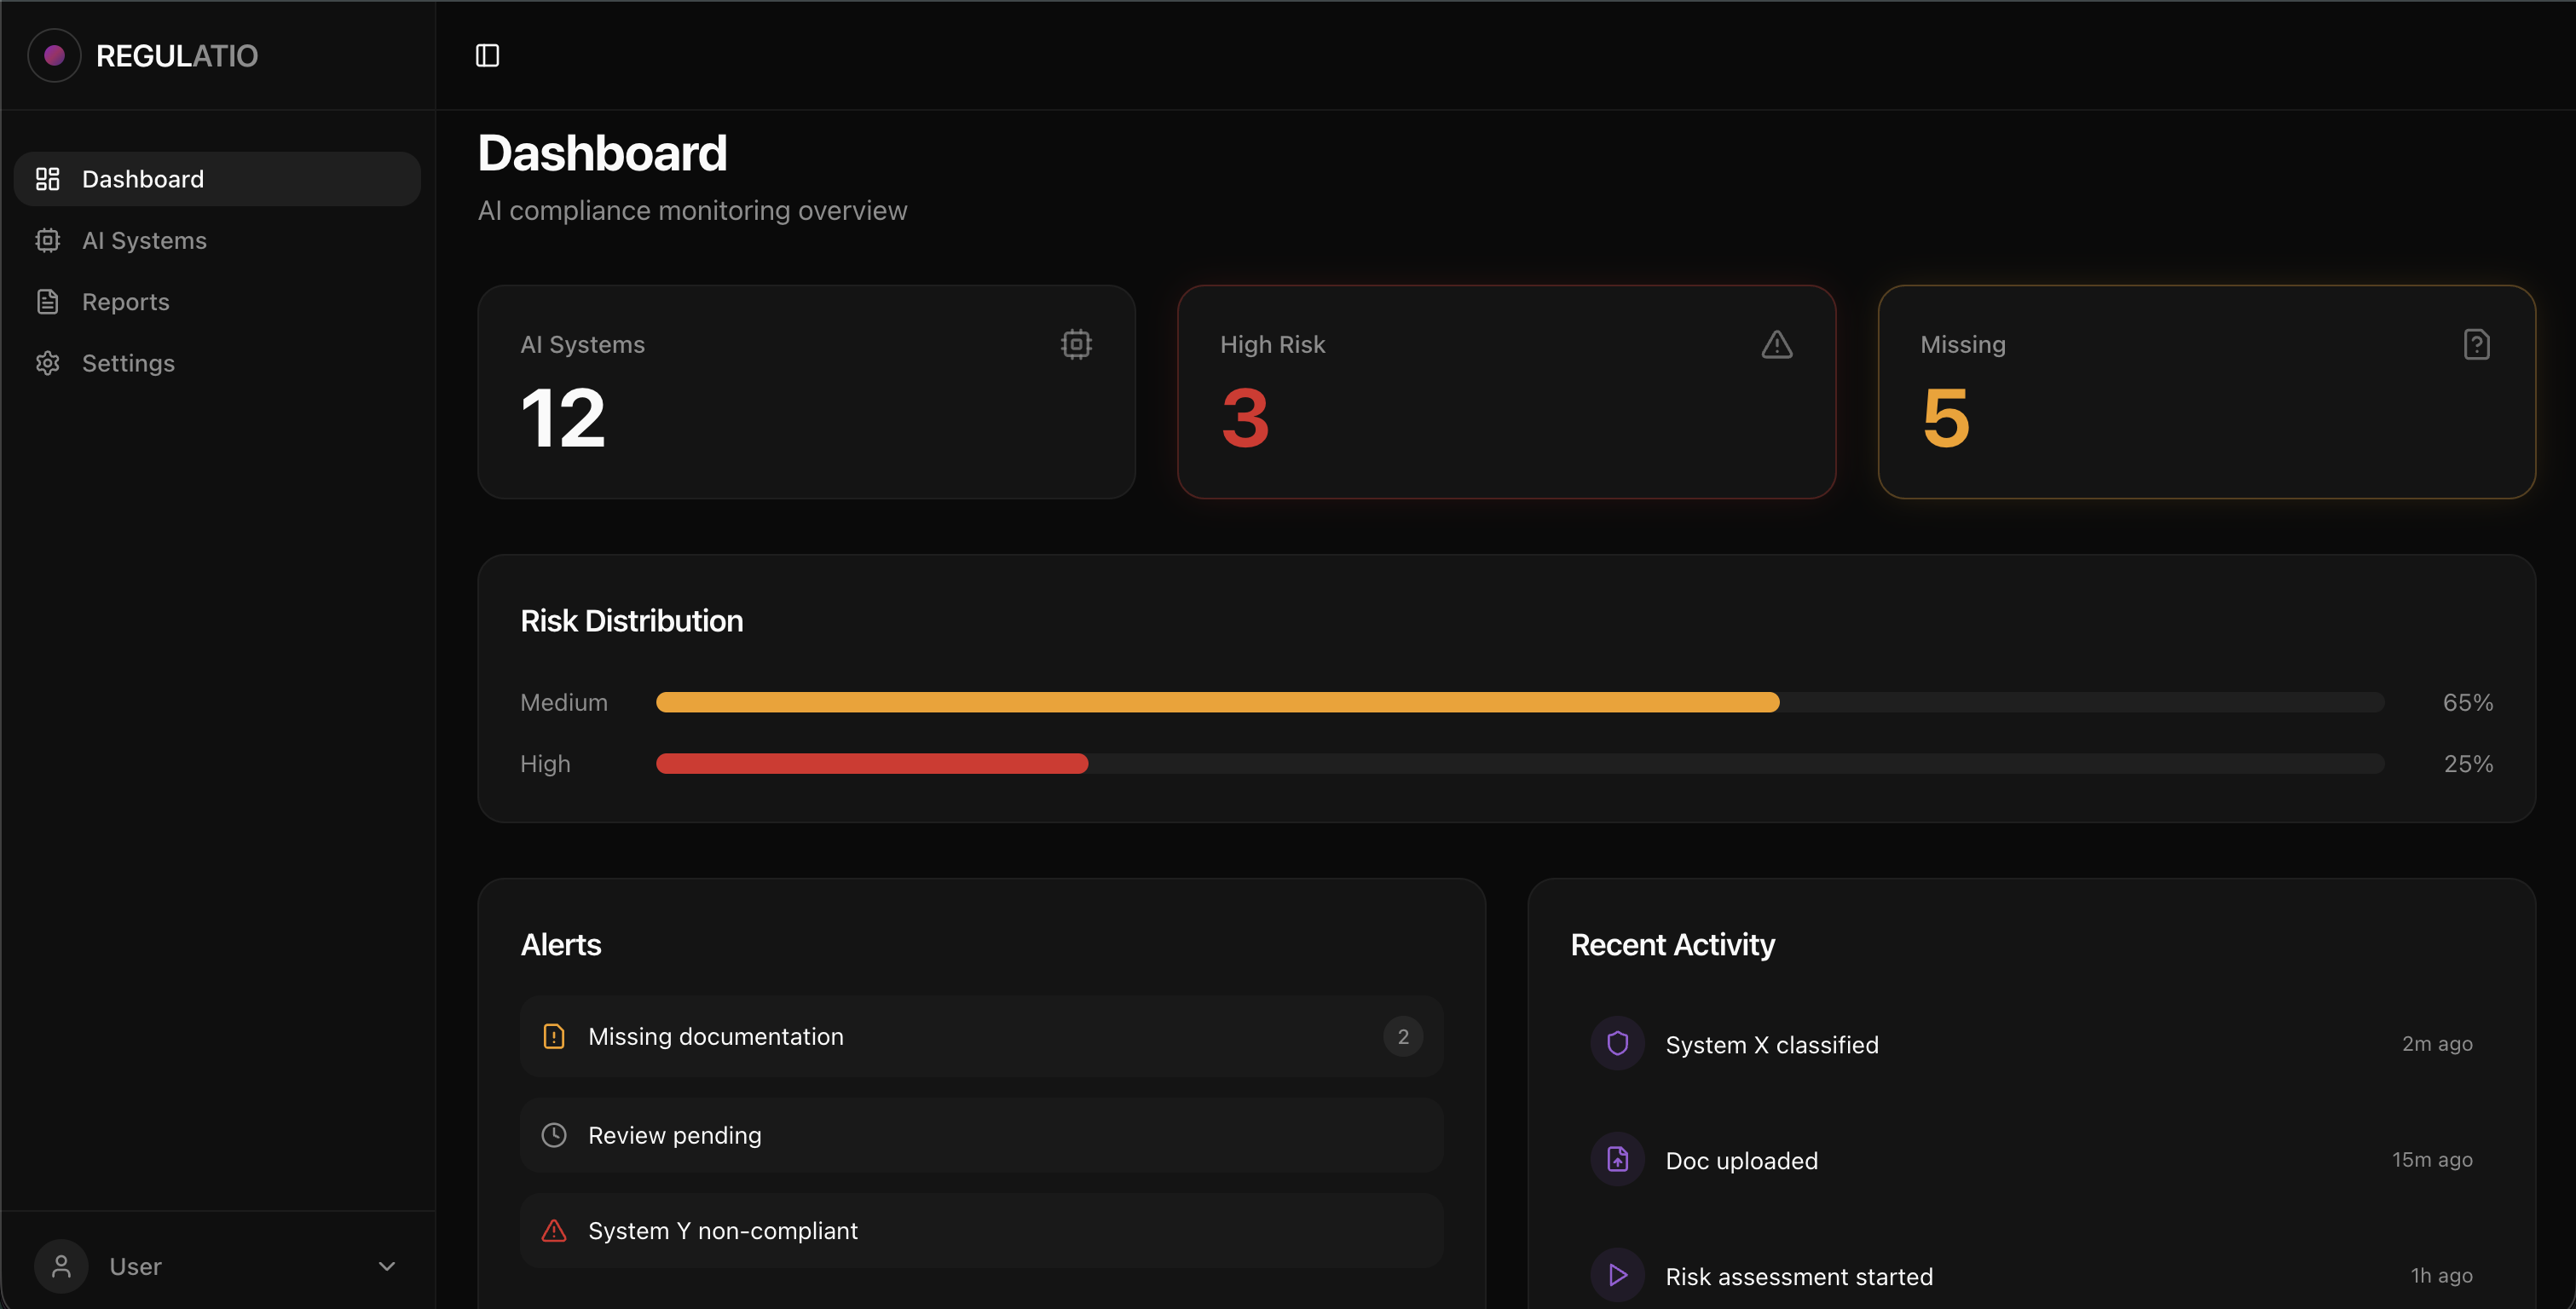This screenshot has width=2576, height=1309.
Task: Open the Reports section
Action: (125, 301)
